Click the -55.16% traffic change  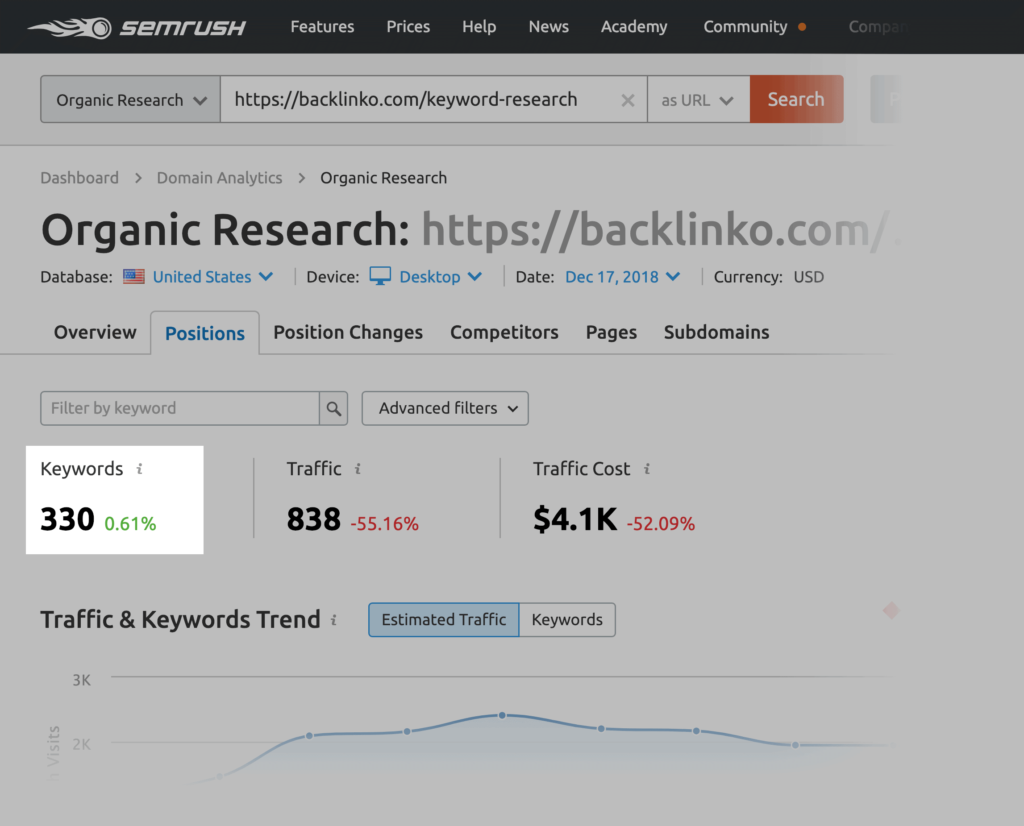coord(384,524)
